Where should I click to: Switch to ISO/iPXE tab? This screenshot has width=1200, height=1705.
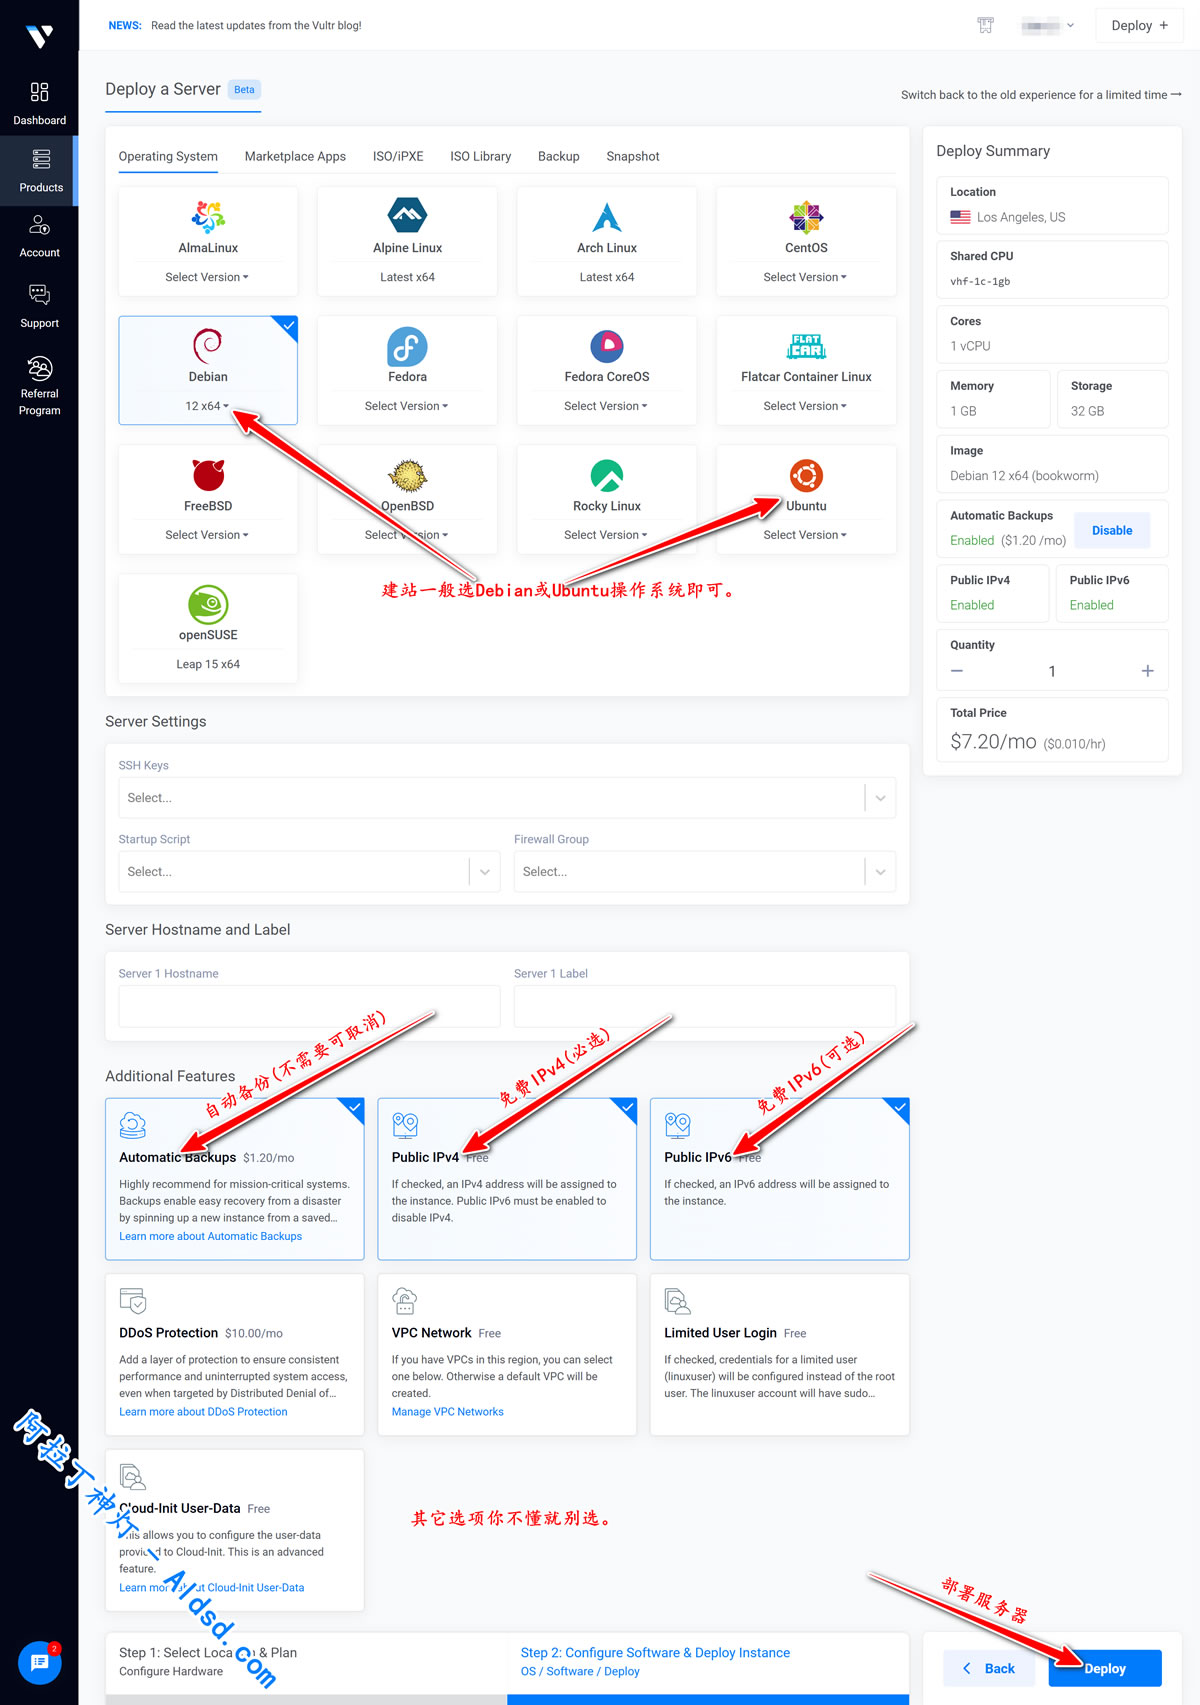(398, 156)
